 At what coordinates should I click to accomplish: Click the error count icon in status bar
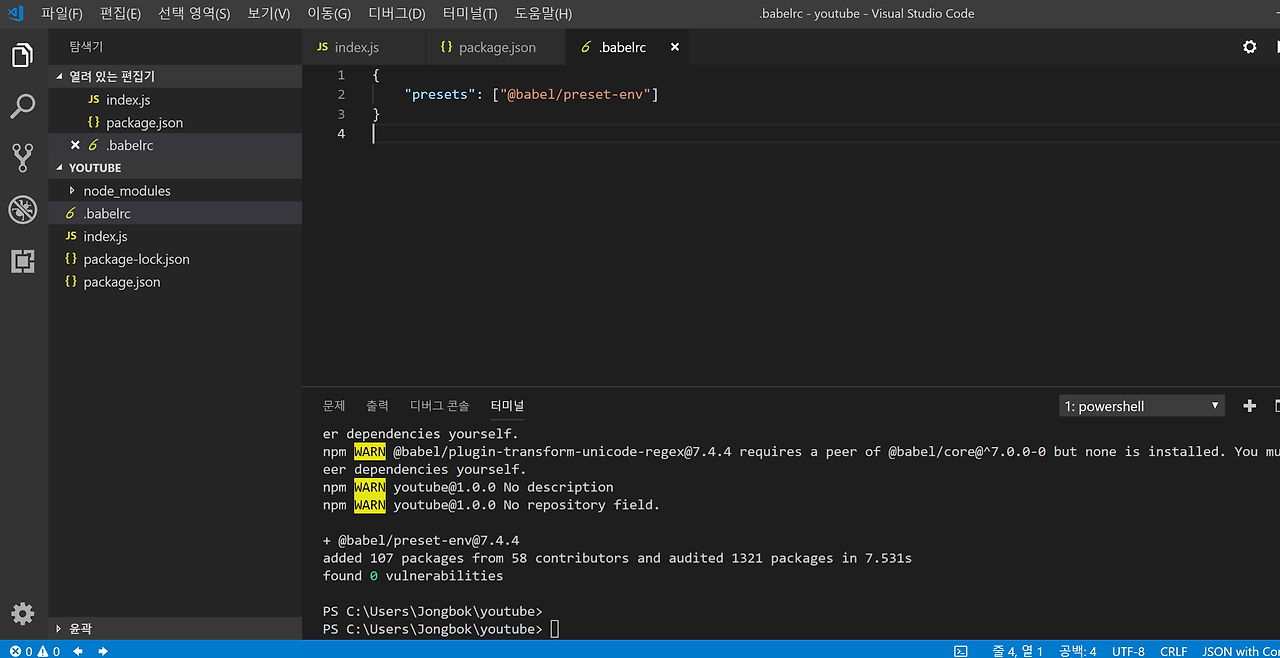[15, 651]
